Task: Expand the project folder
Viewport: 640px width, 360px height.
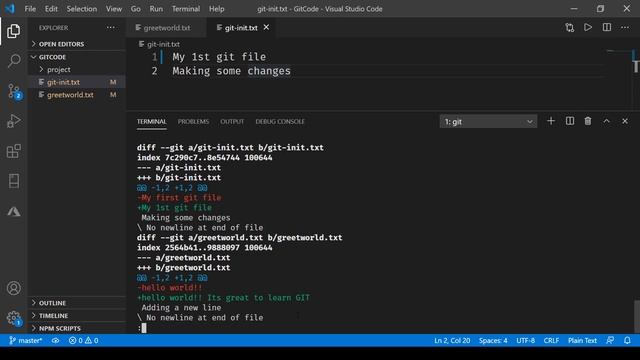Action: click(x=77, y=70)
